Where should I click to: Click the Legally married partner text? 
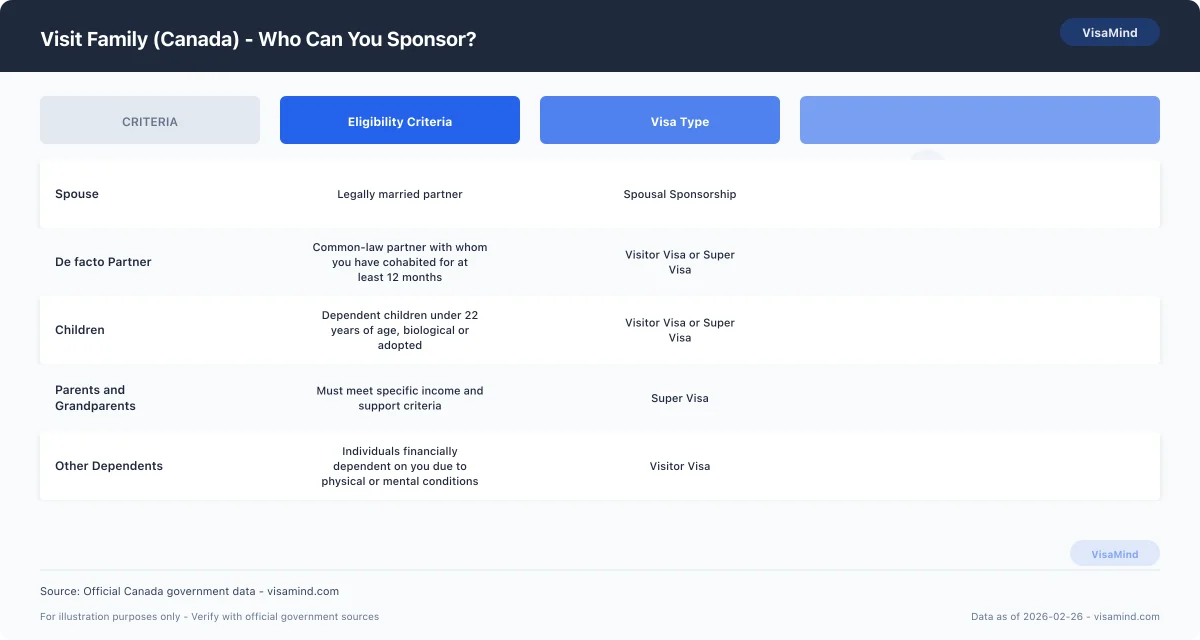coord(400,194)
